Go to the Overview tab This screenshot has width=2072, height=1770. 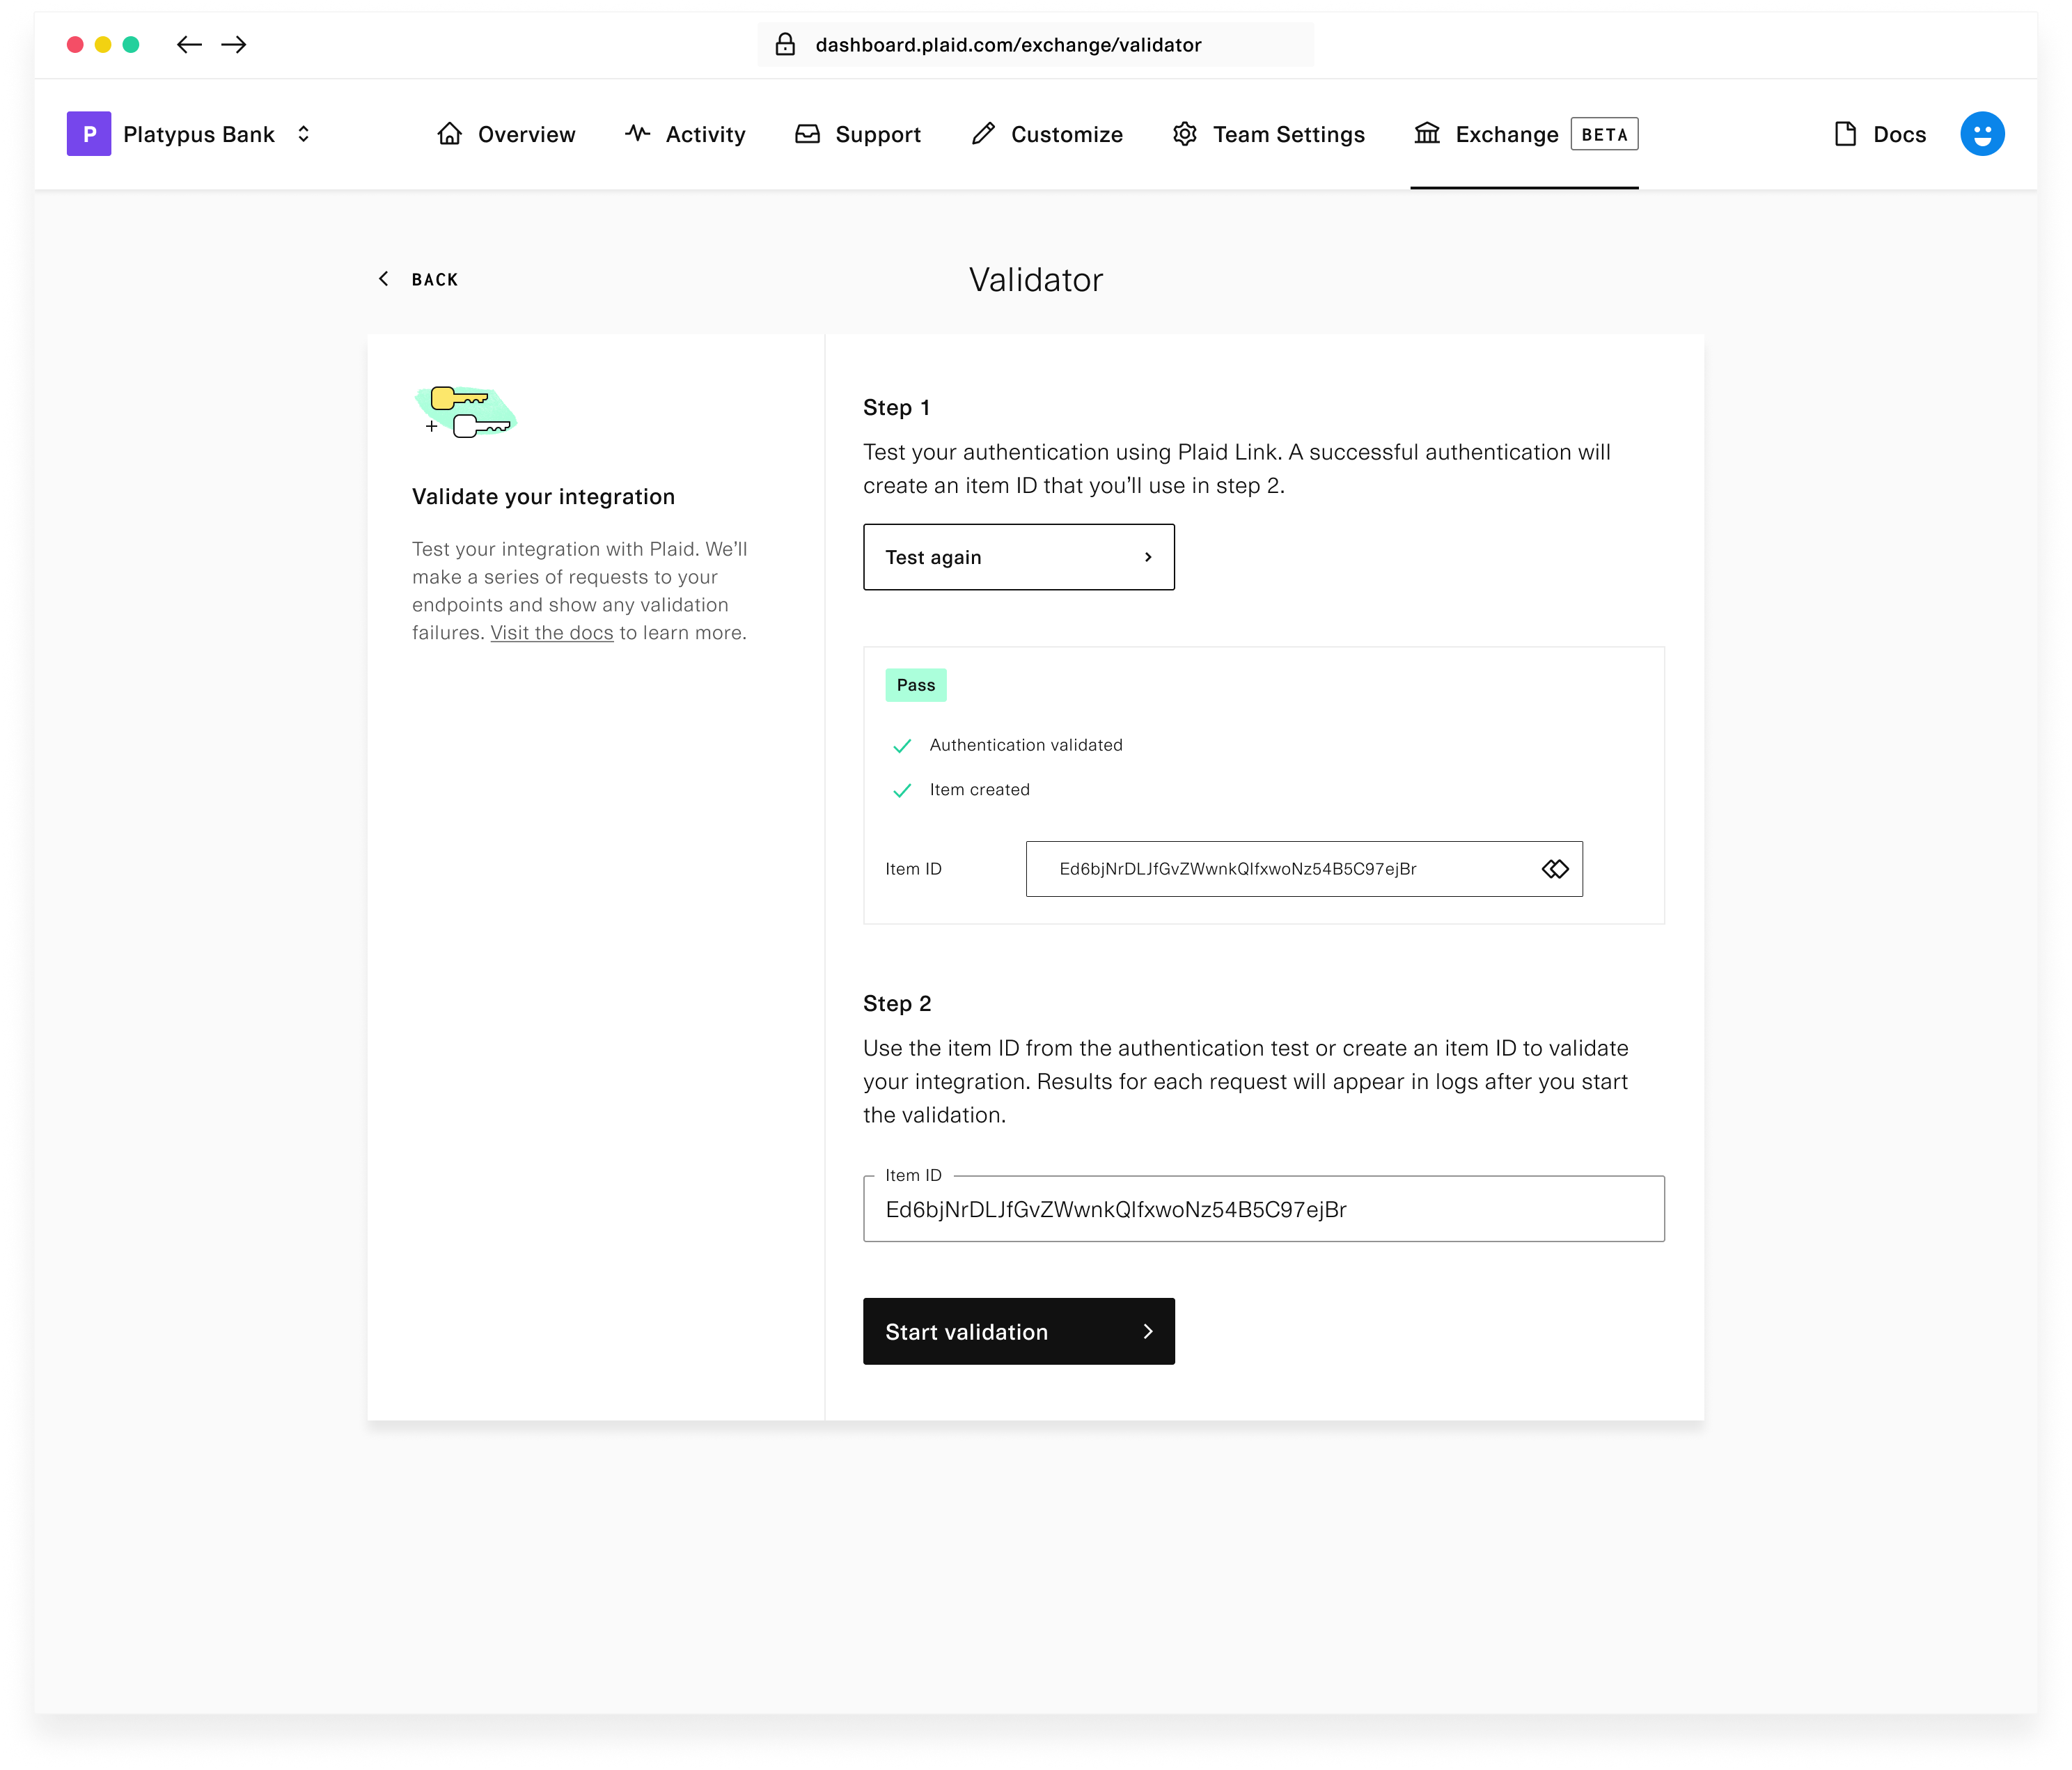coord(507,134)
